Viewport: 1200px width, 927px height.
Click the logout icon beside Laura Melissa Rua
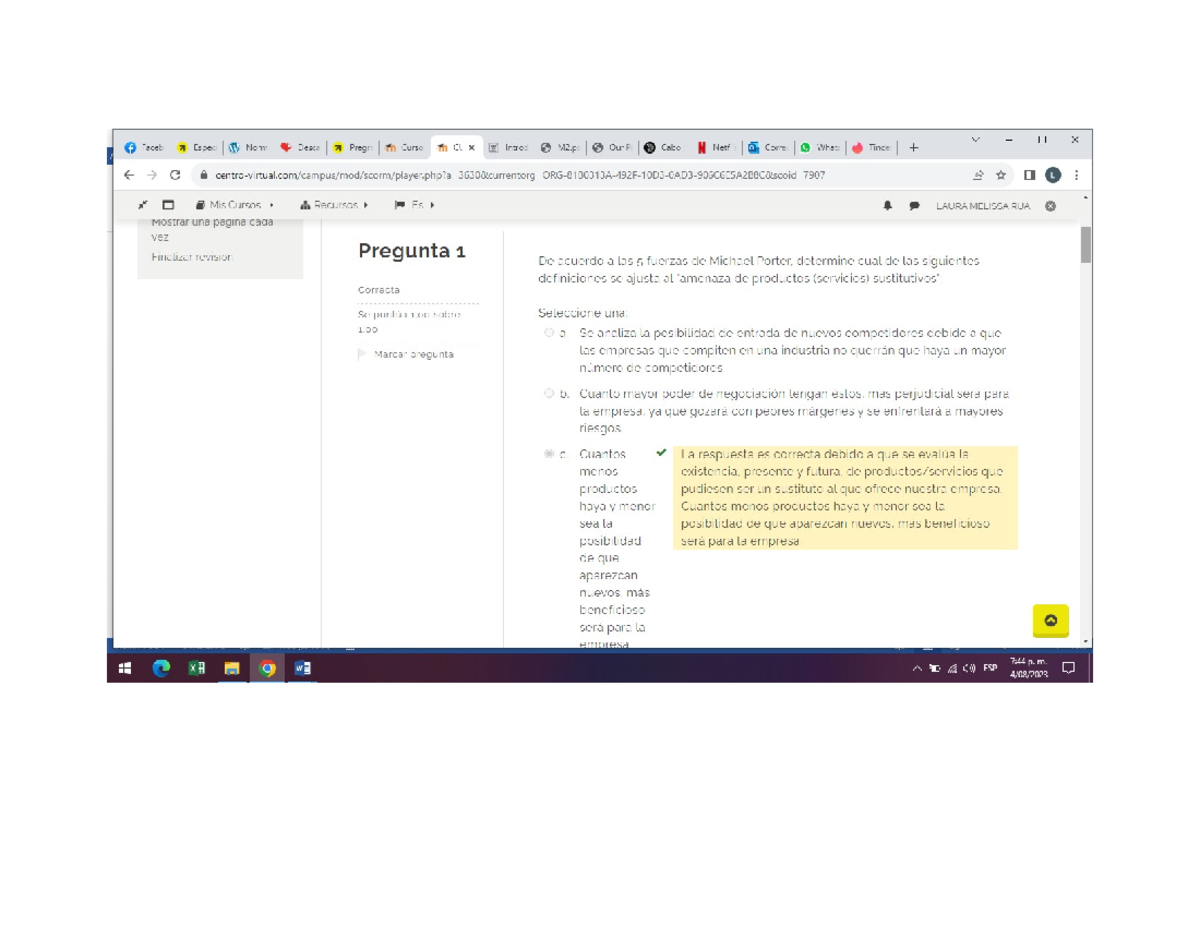[x=1049, y=205]
